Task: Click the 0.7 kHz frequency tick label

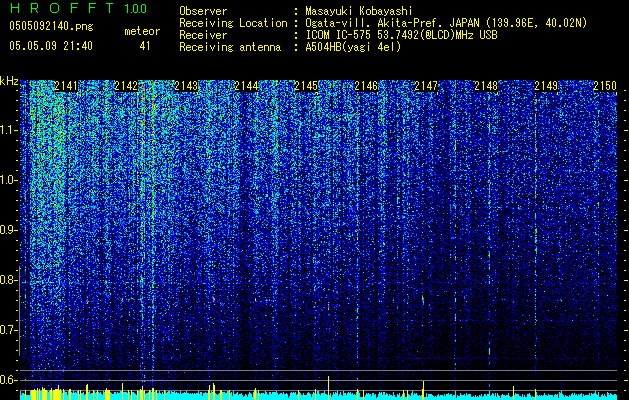Action: (x=8, y=330)
